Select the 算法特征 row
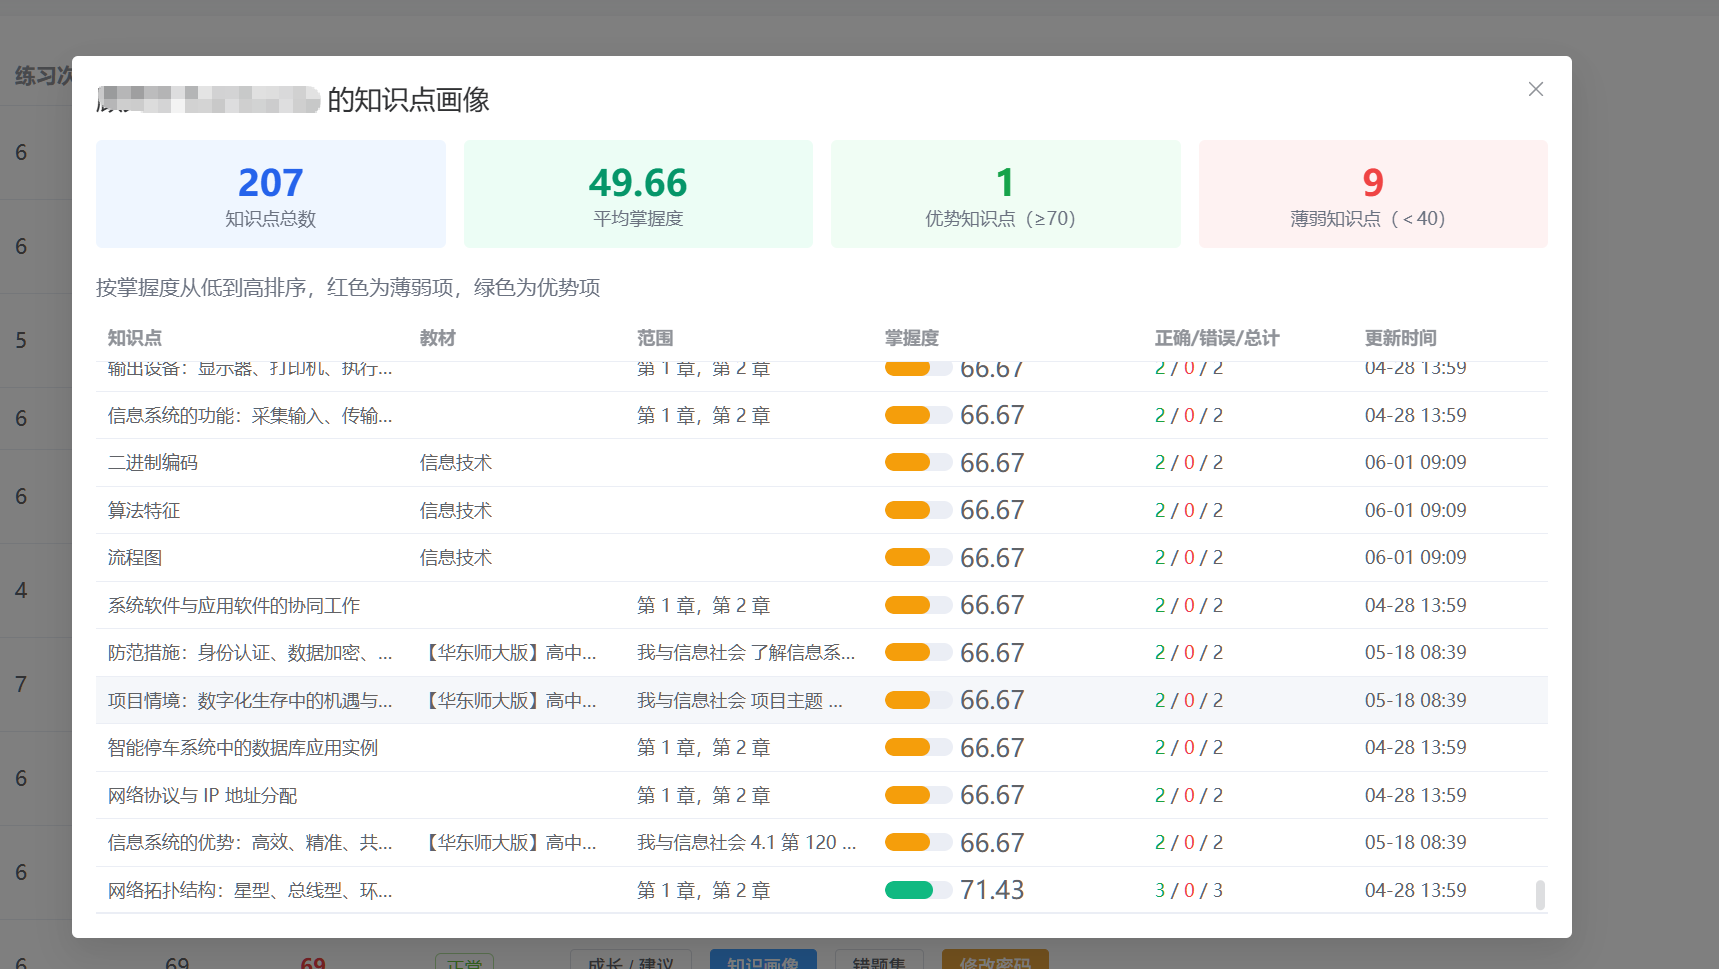Image resolution: width=1719 pixels, height=969 pixels. [x=822, y=510]
